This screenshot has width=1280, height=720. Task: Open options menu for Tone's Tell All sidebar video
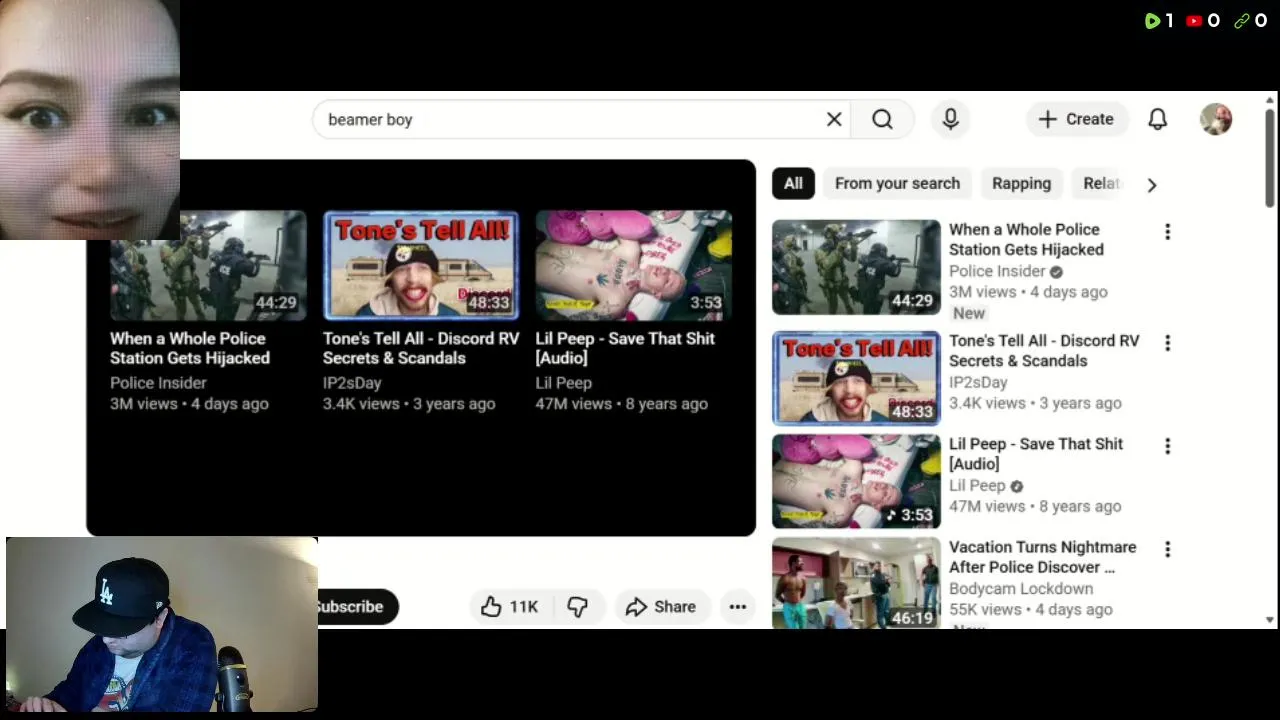pyautogui.click(x=1167, y=343)
